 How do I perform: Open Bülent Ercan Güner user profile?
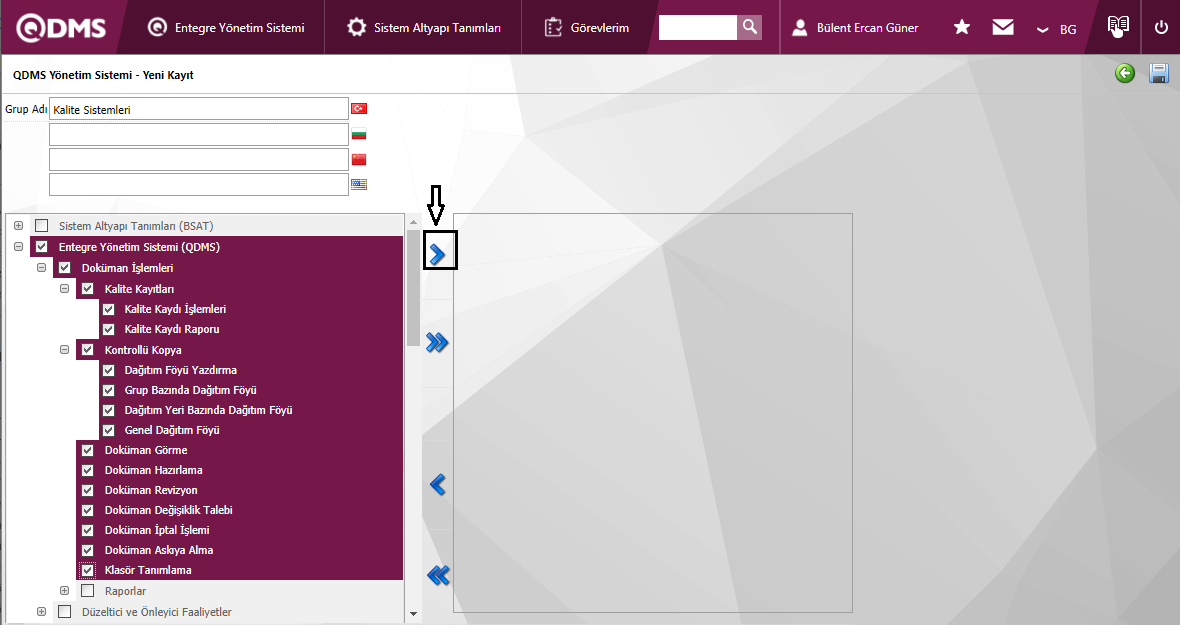tap(855, 28)
